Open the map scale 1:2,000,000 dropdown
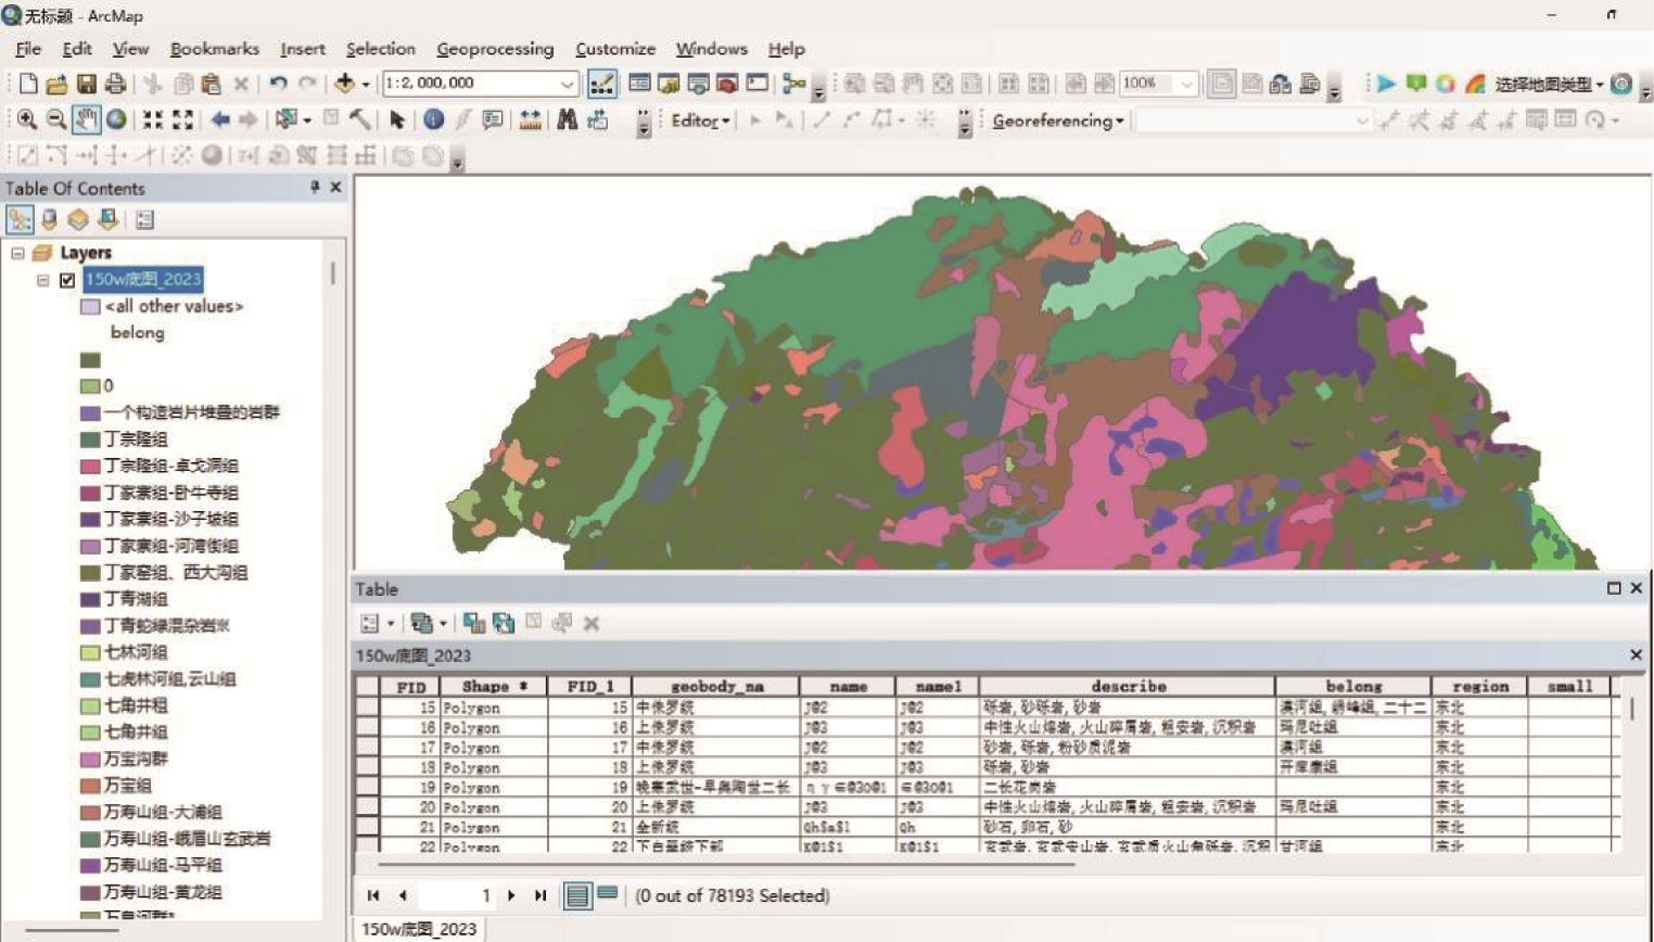This screenshot has height=942, width=1654. click(x=566, y=84)
